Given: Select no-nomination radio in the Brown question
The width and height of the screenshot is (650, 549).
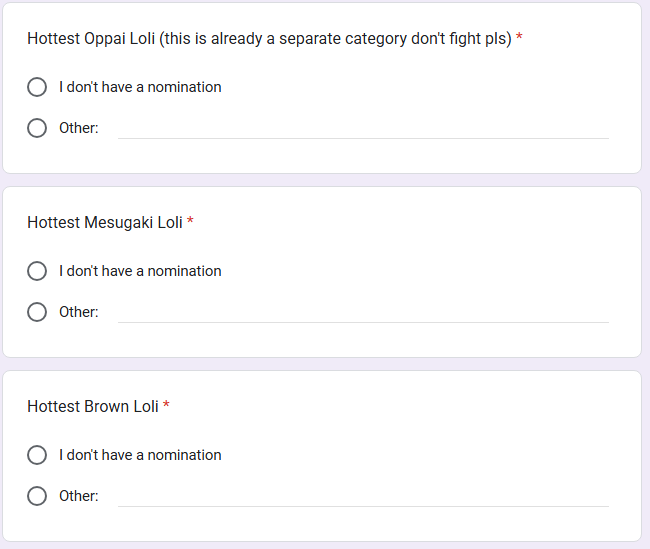Looking at the screenshot, I should 37,455.
